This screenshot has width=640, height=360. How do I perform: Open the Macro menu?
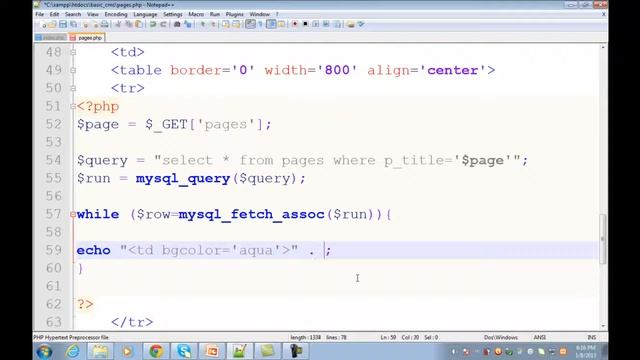point(196,14)
